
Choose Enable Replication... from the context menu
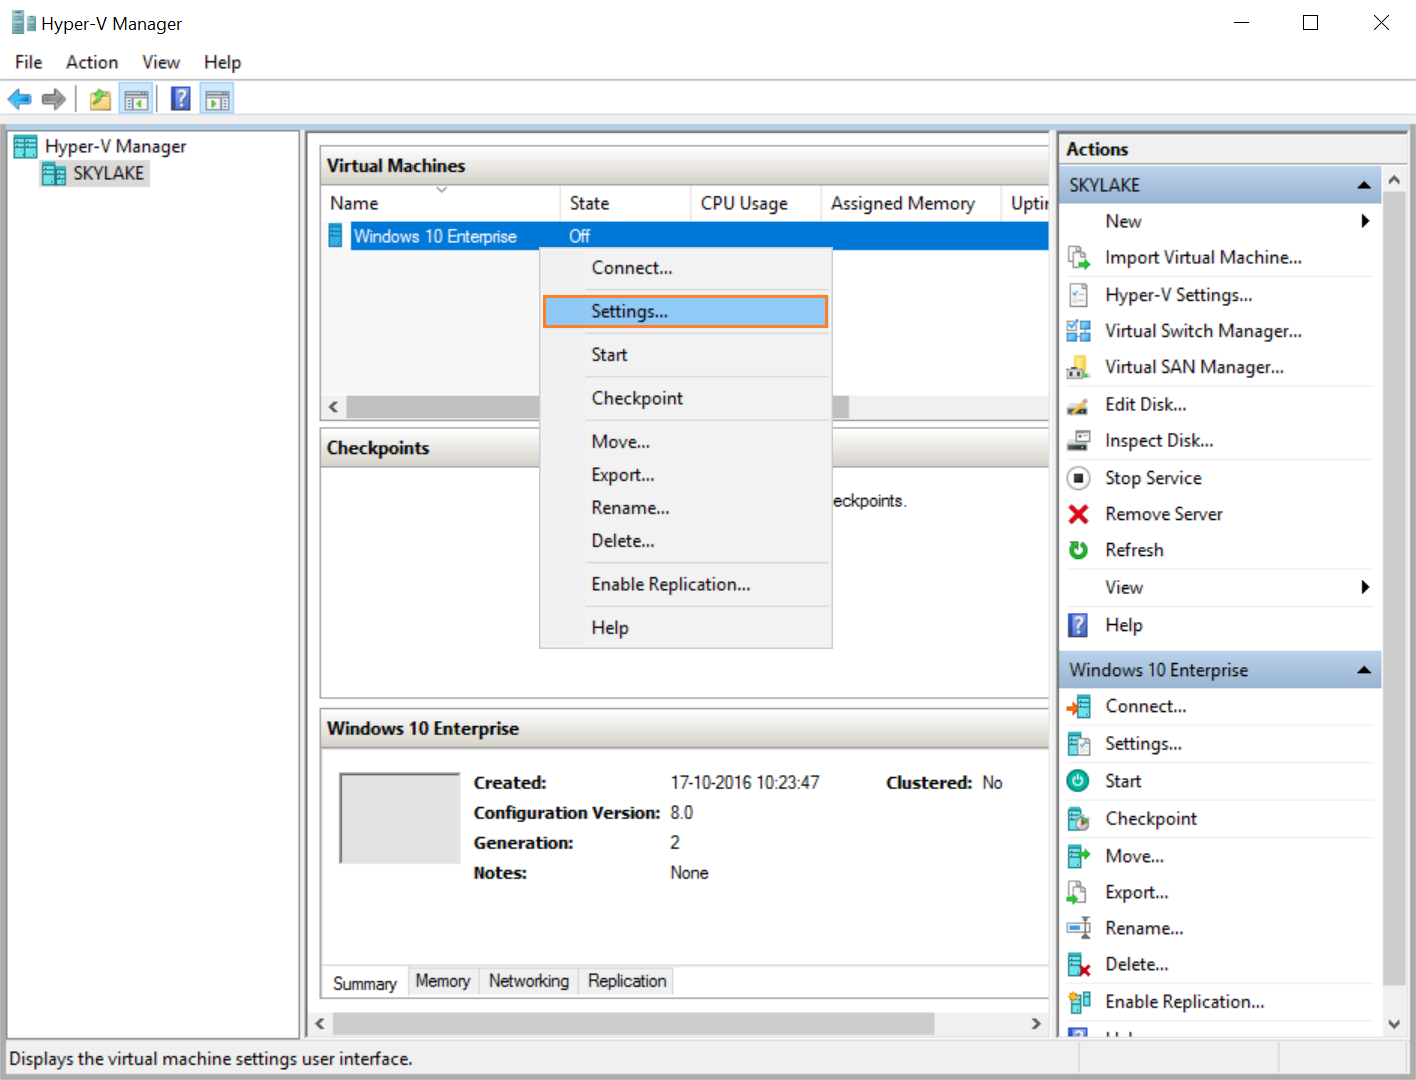pyautogui.click(x=685, y=584)
